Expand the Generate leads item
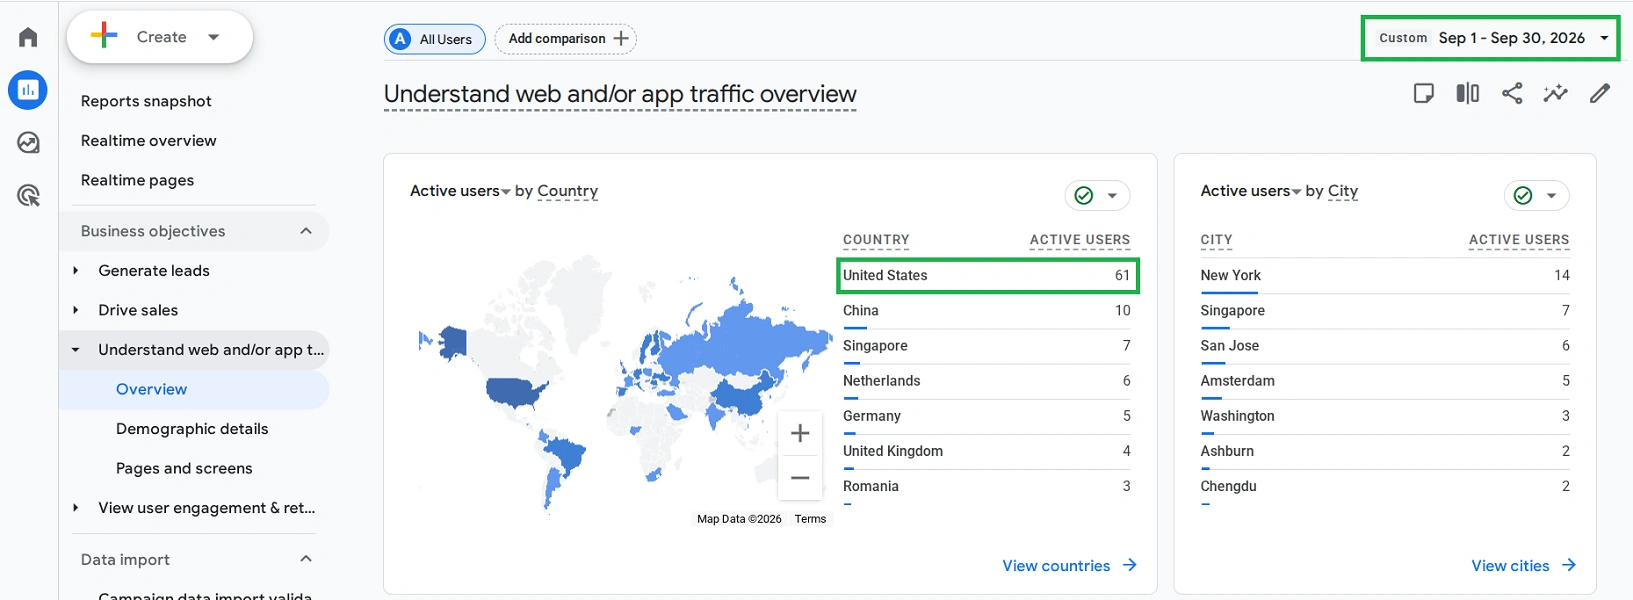Viewport: 1633px width, 600px height. 75,271
